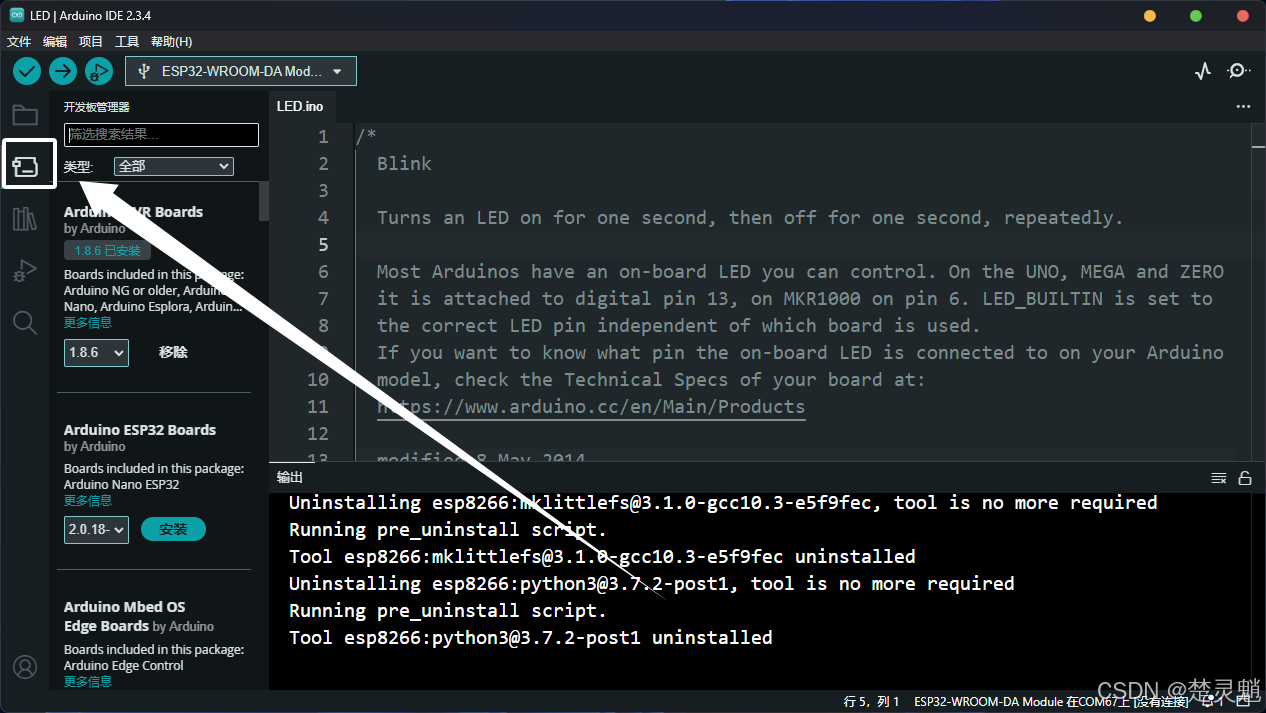Click the 'Turns an LED on' comment line
Screen dimensions: 1266x713
(x=750, y=218)
